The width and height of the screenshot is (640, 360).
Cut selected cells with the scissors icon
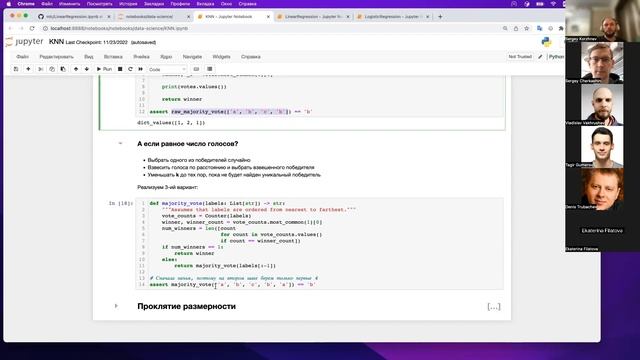point(40,69)
